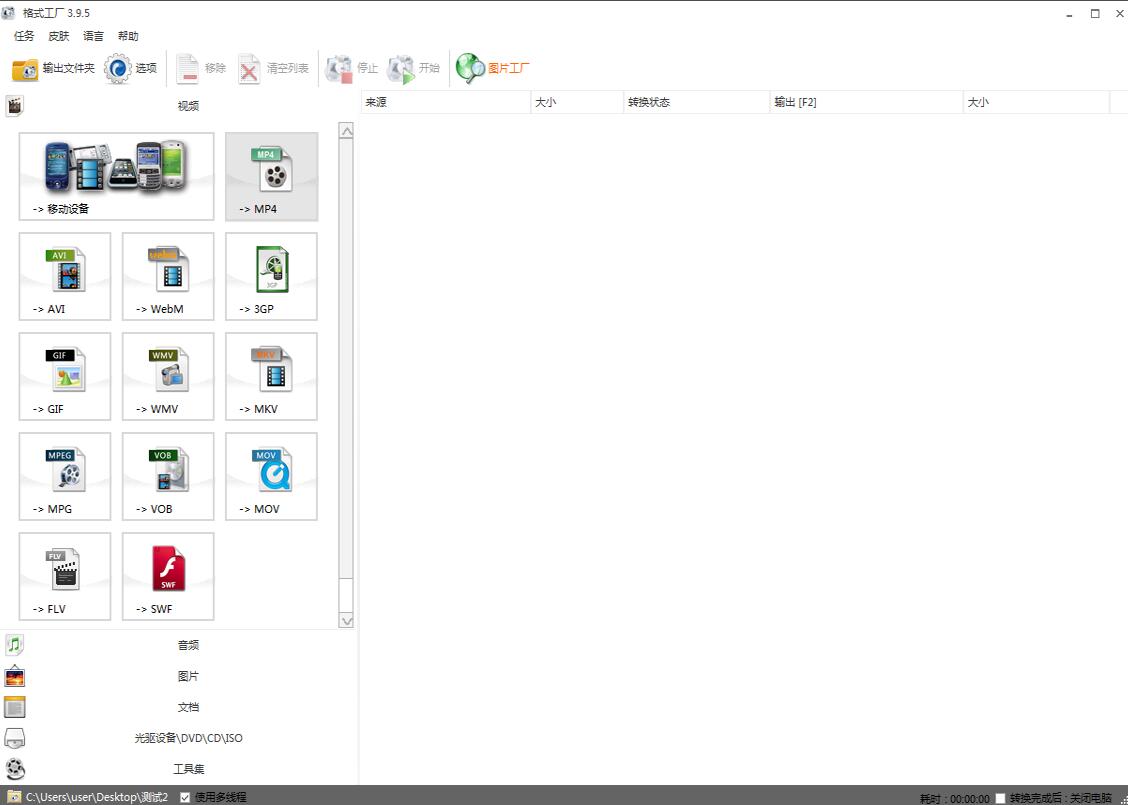This screenshot has width=1128, height=805.
Task: Sort by 来源 source column header
Action: coord(445,102)
